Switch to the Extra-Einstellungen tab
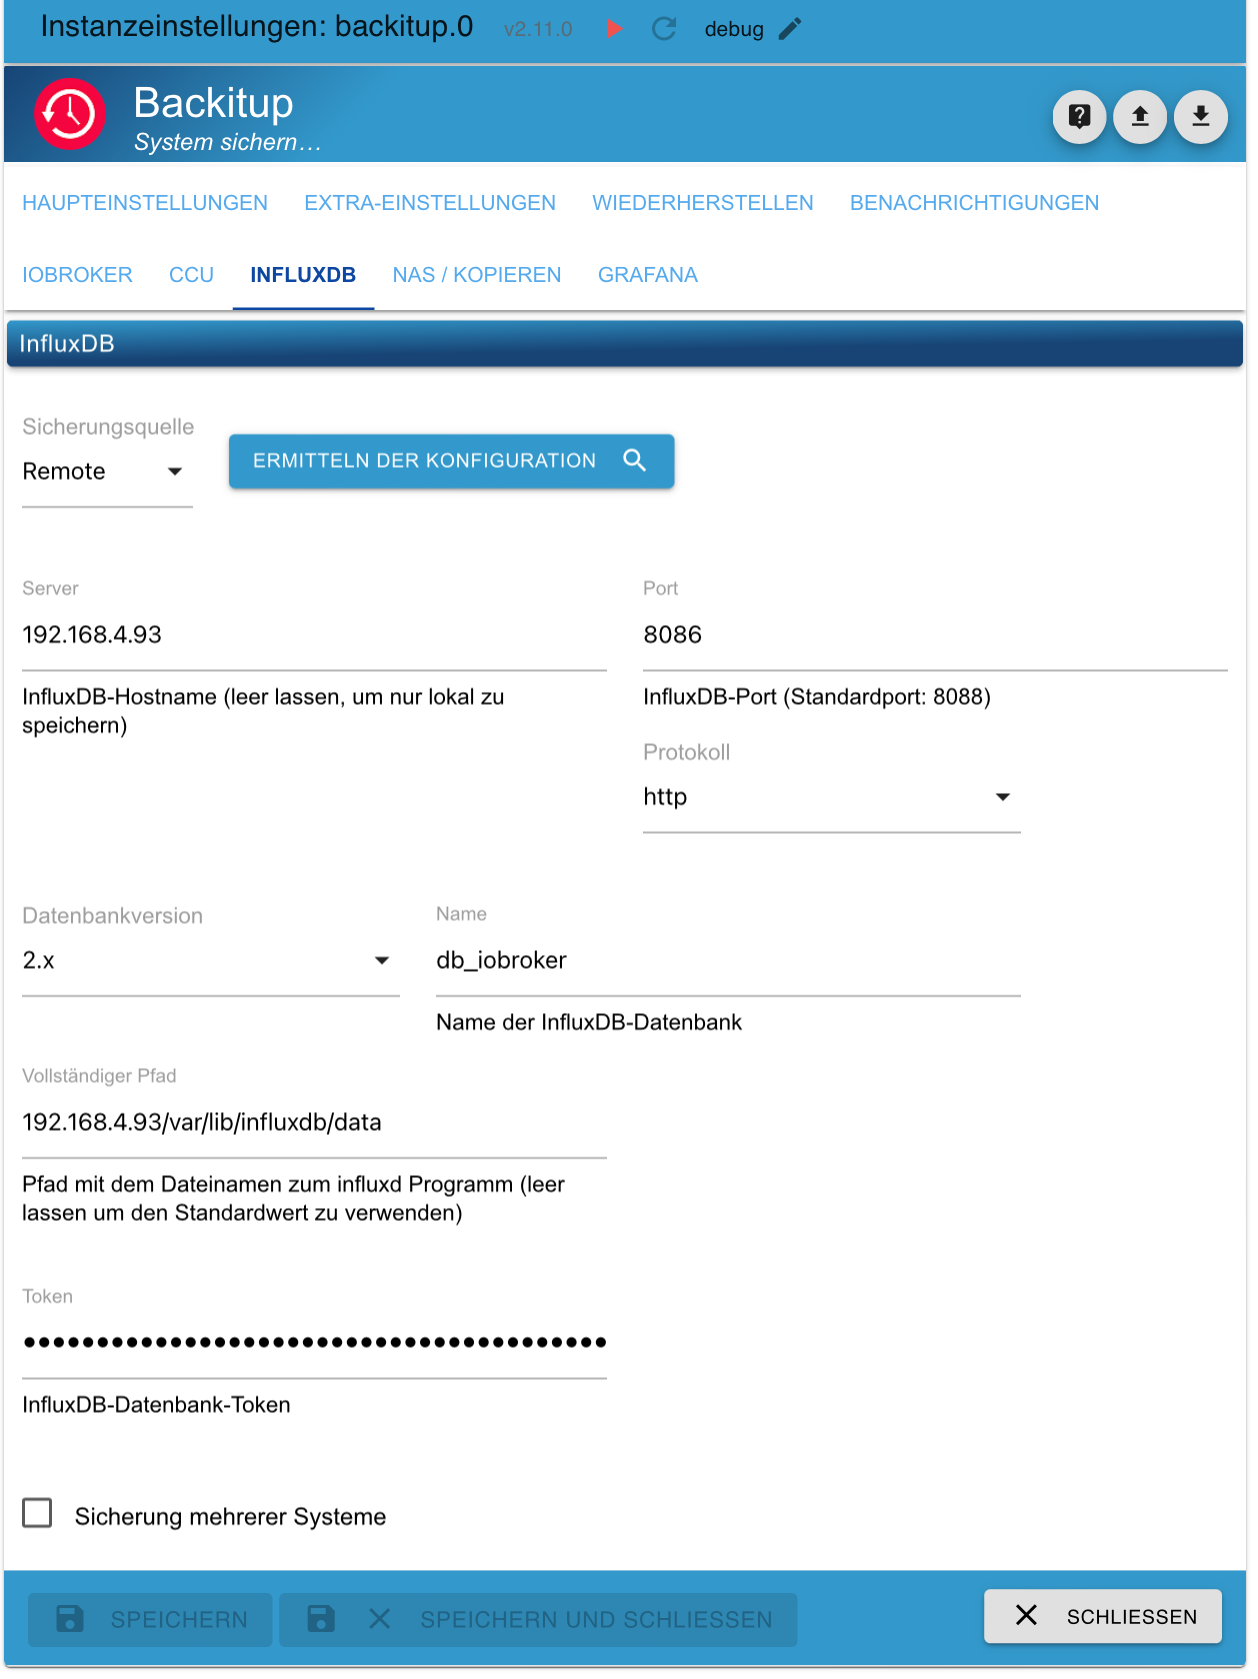Image resolution: width=1258 pixels, height=1679 pixels. pos(430,203)
